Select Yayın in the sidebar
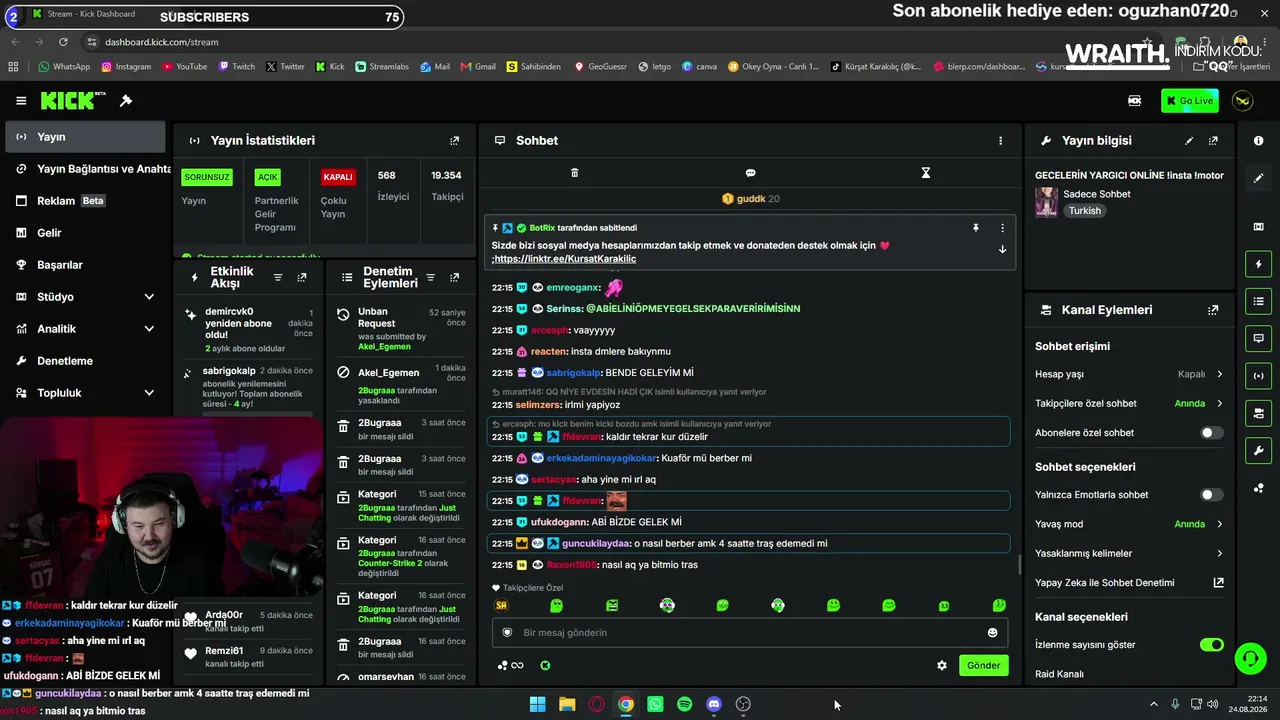Viewport: 1280px width, 720px height. pyautogui.click(x=85, y=137)
